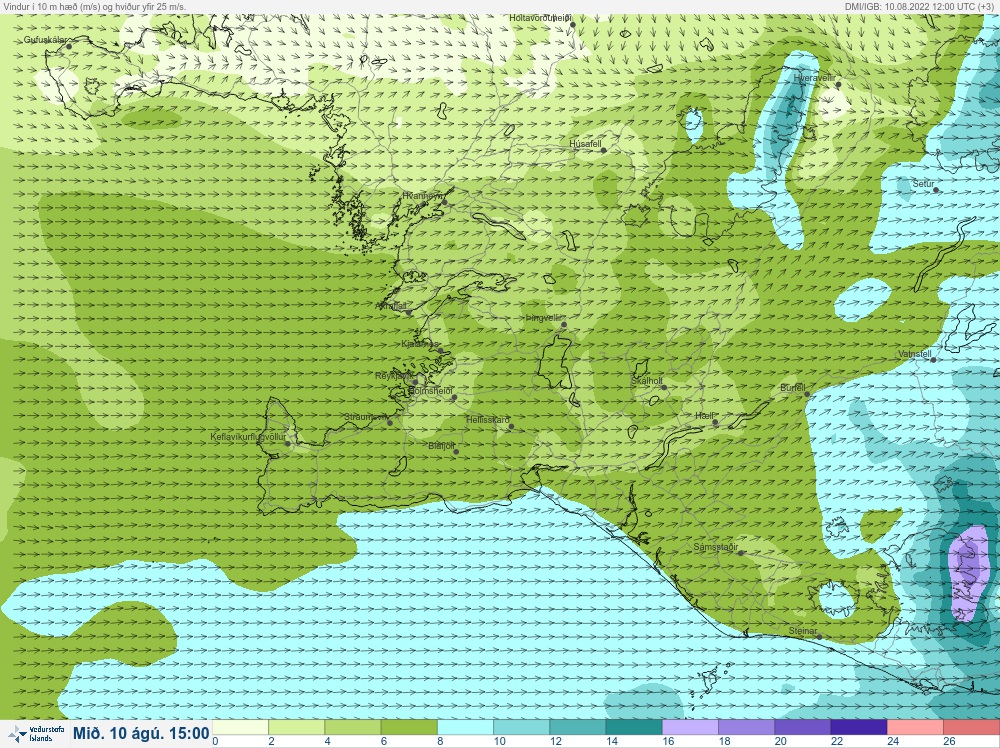Click the Skálholt station label
Image resolution: width=1000 pixels, height=748 pixels.
(x=647, y=381)
